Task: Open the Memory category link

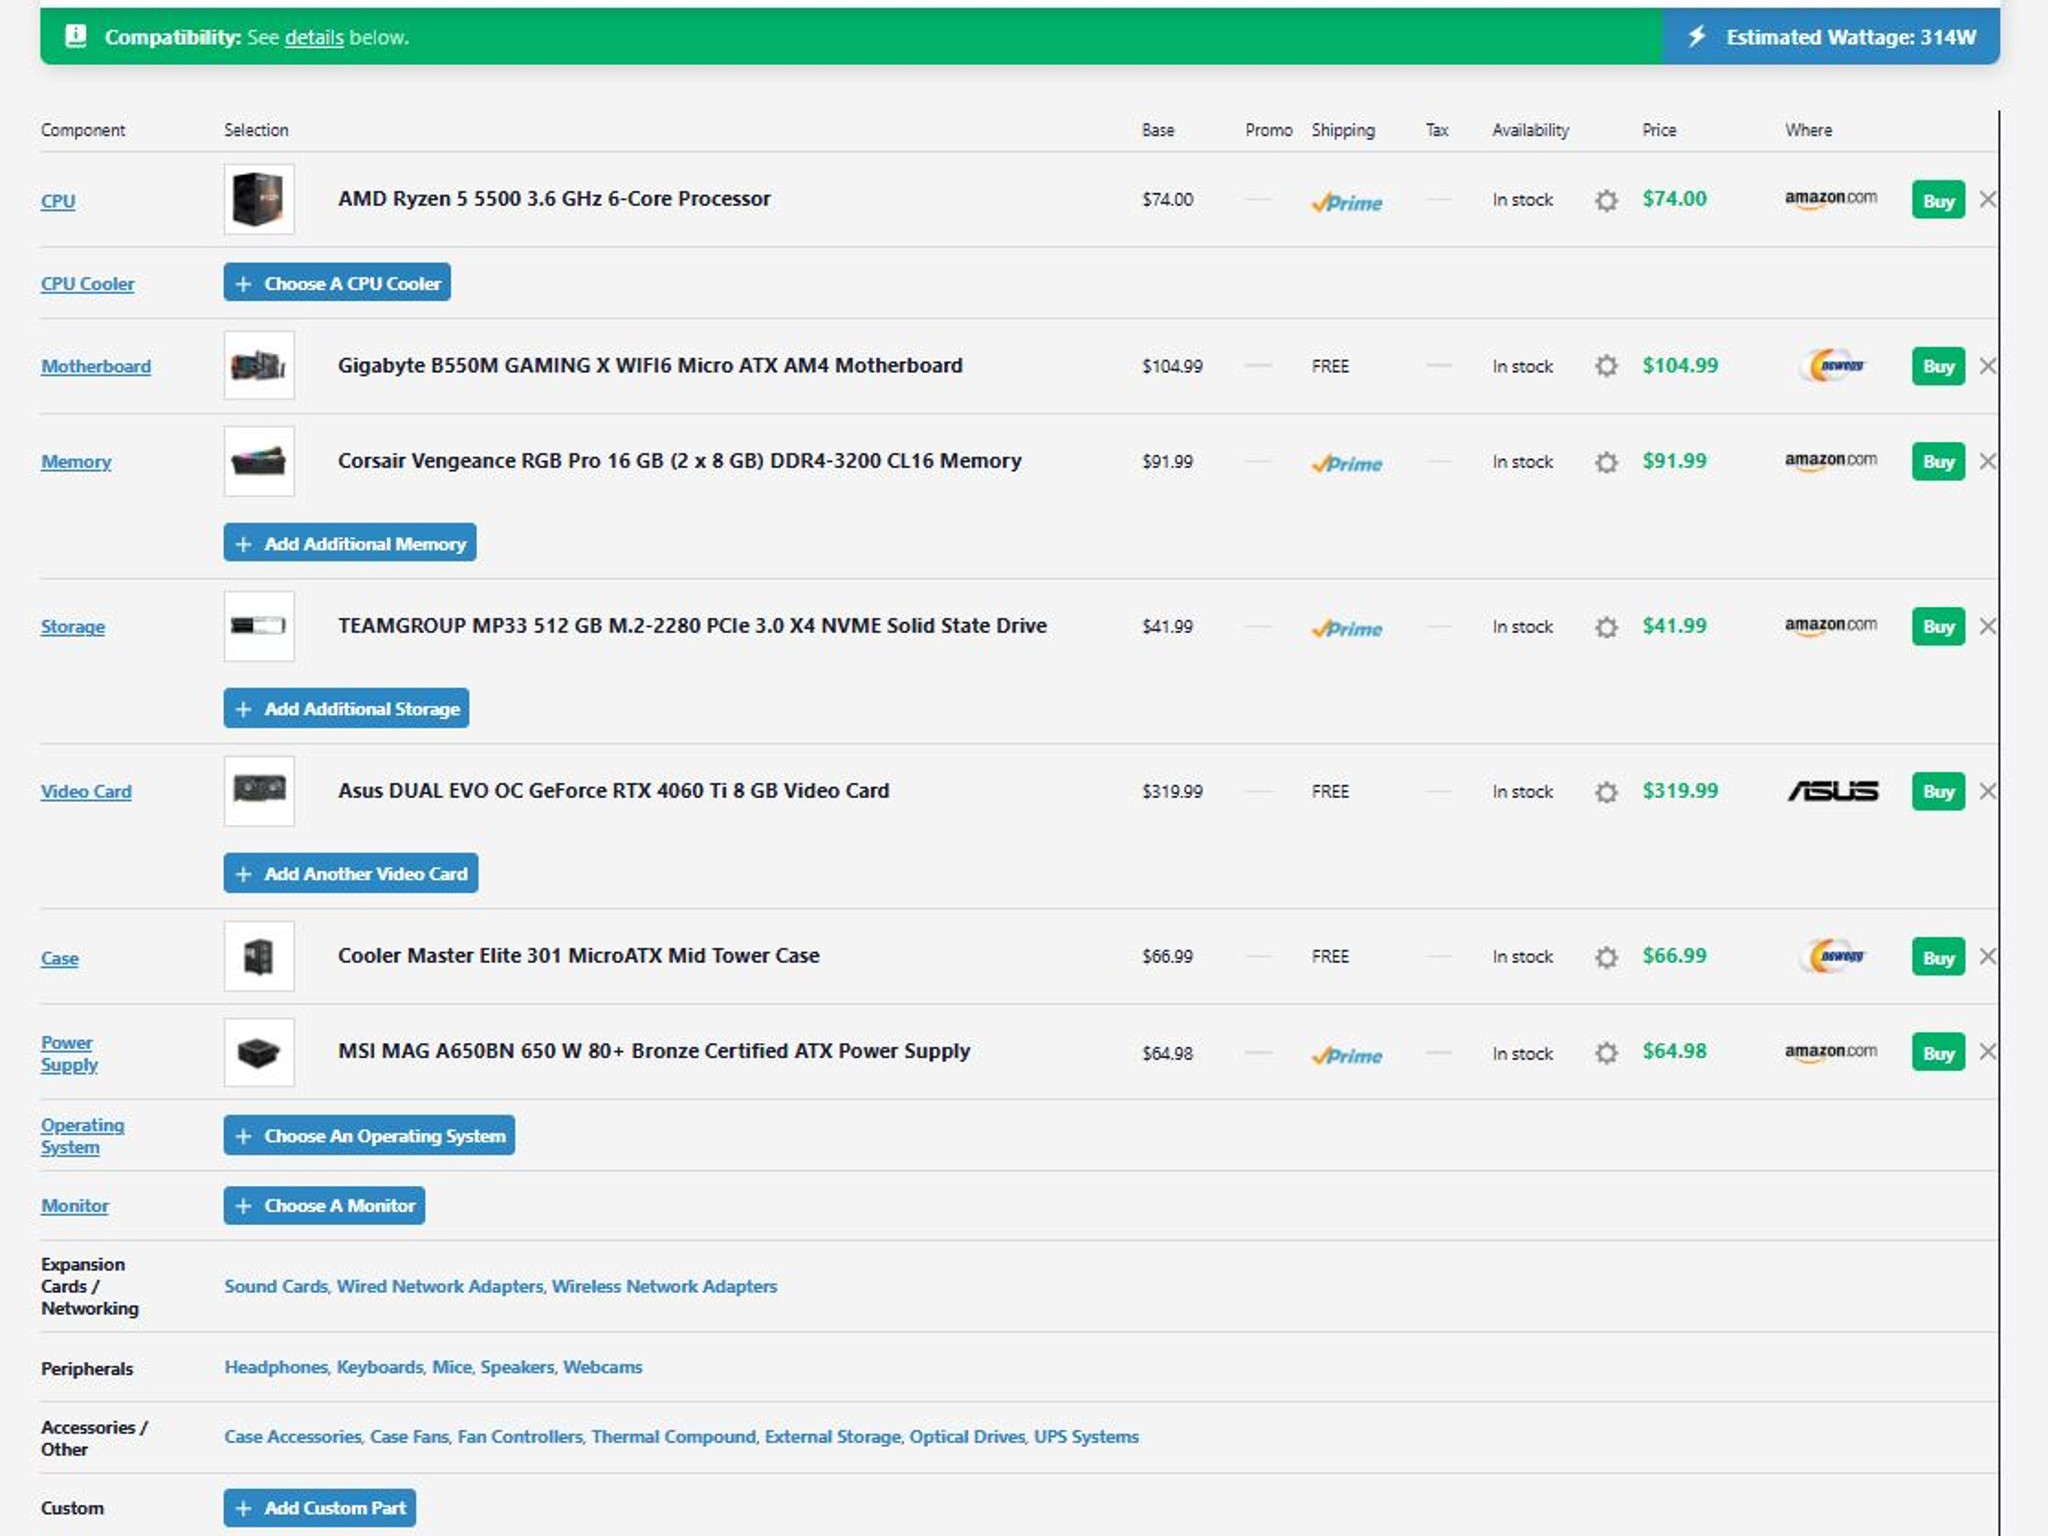Action: pos(76,461)
